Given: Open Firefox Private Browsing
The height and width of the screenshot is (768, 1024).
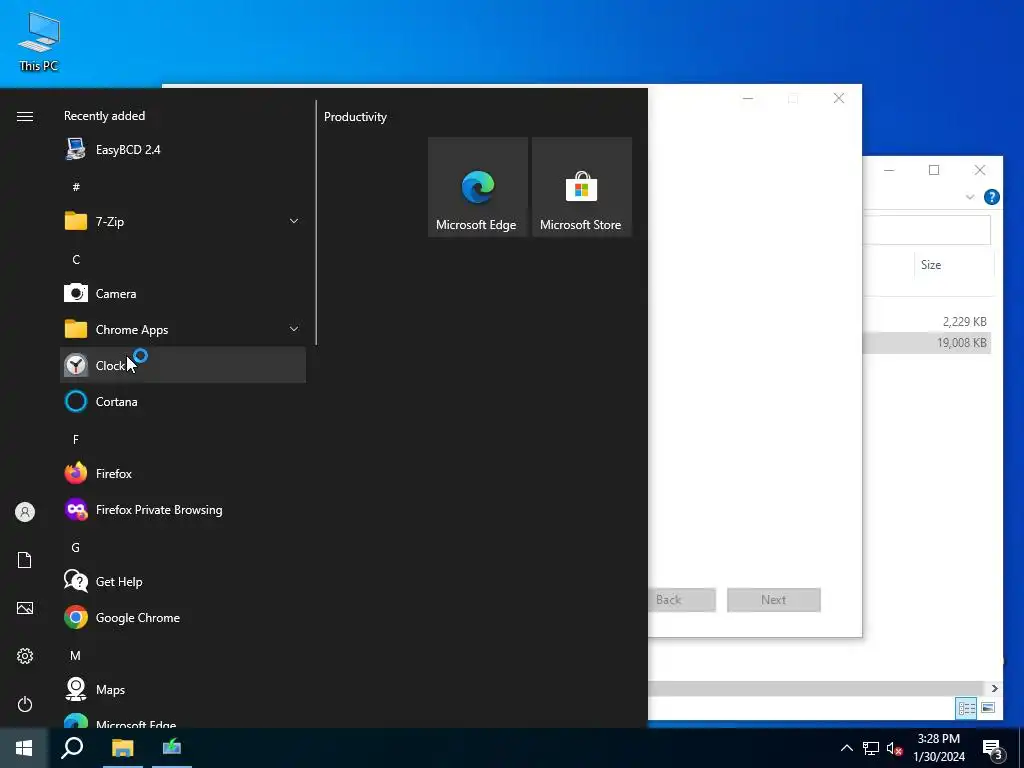Looking at the screenshot, I should point(183,509).
